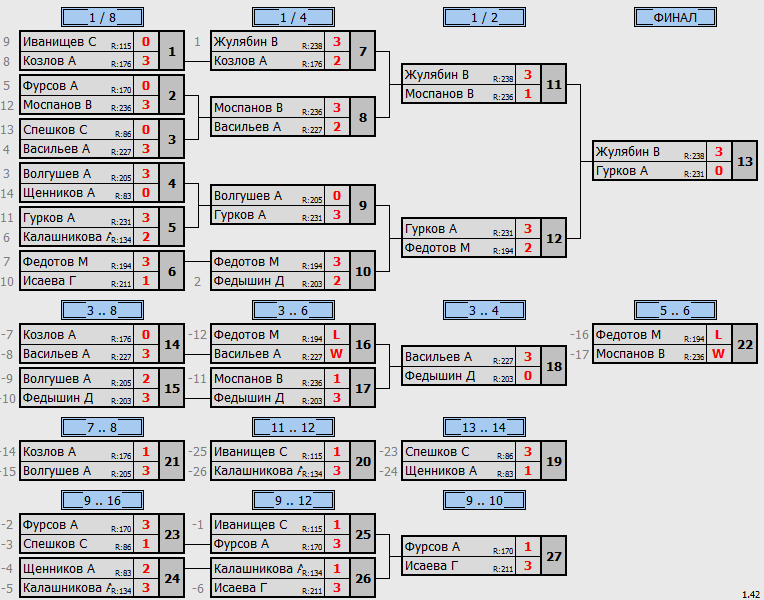Click Козлов А in match 21
This screenshot has height=600, width=764.
[x=50, y=452]
